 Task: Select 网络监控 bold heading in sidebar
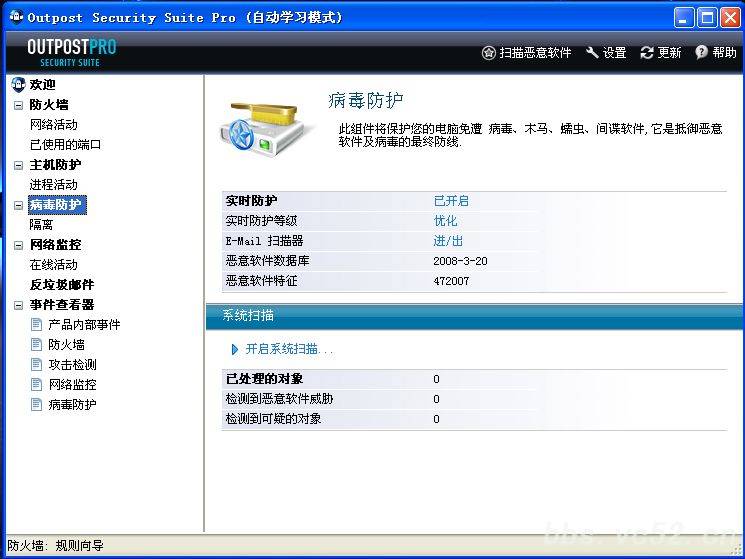[x=55, y=245]
